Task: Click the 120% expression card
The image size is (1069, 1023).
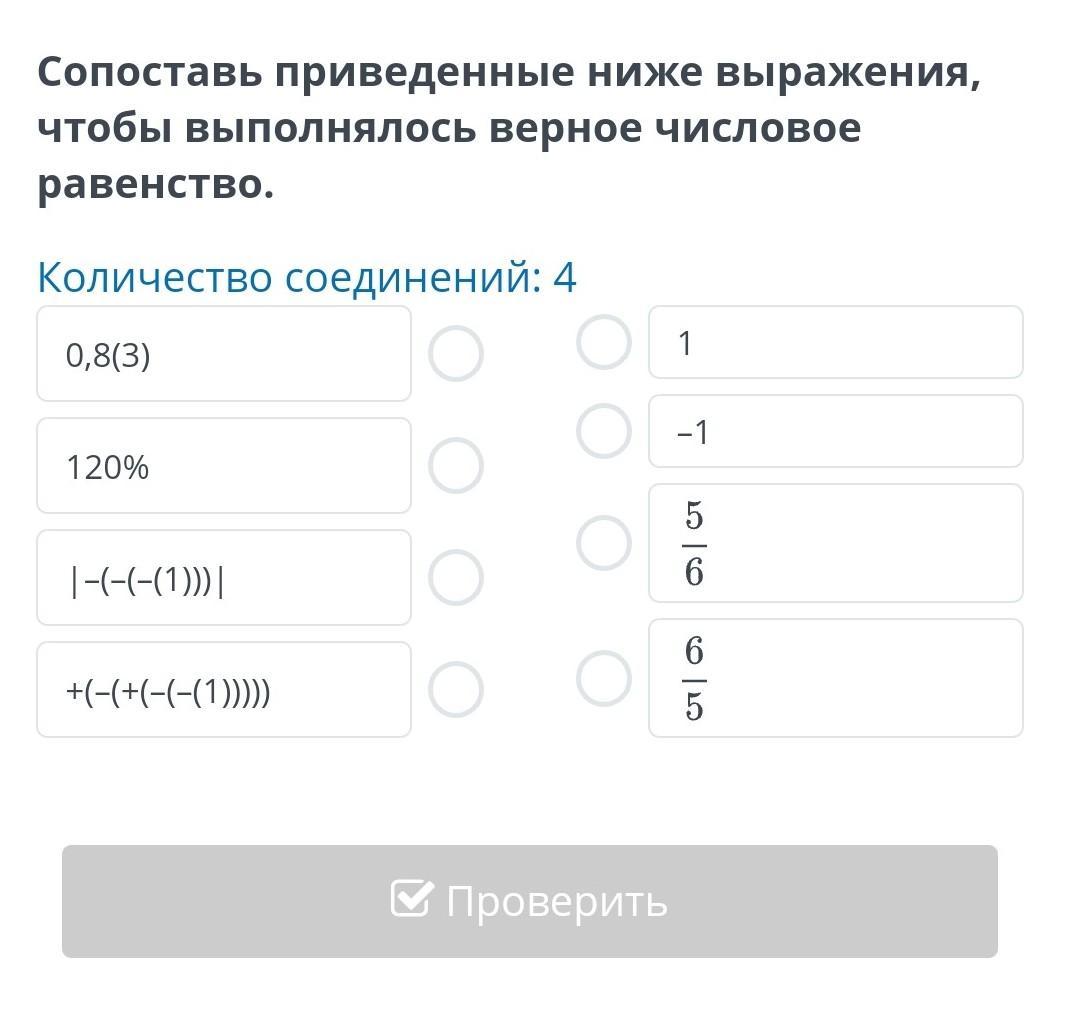Action: coord(224,466)
